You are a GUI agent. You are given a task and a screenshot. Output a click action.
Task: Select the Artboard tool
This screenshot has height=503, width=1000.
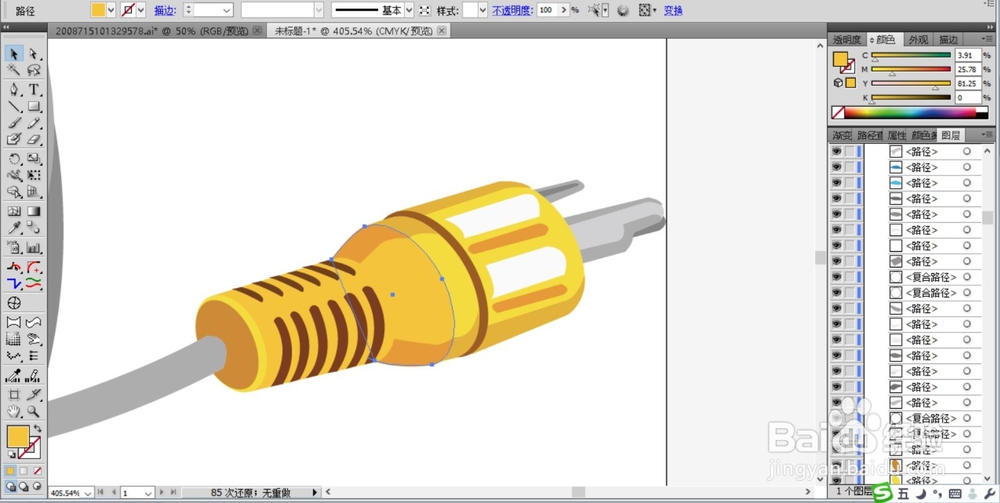point(15,395)
